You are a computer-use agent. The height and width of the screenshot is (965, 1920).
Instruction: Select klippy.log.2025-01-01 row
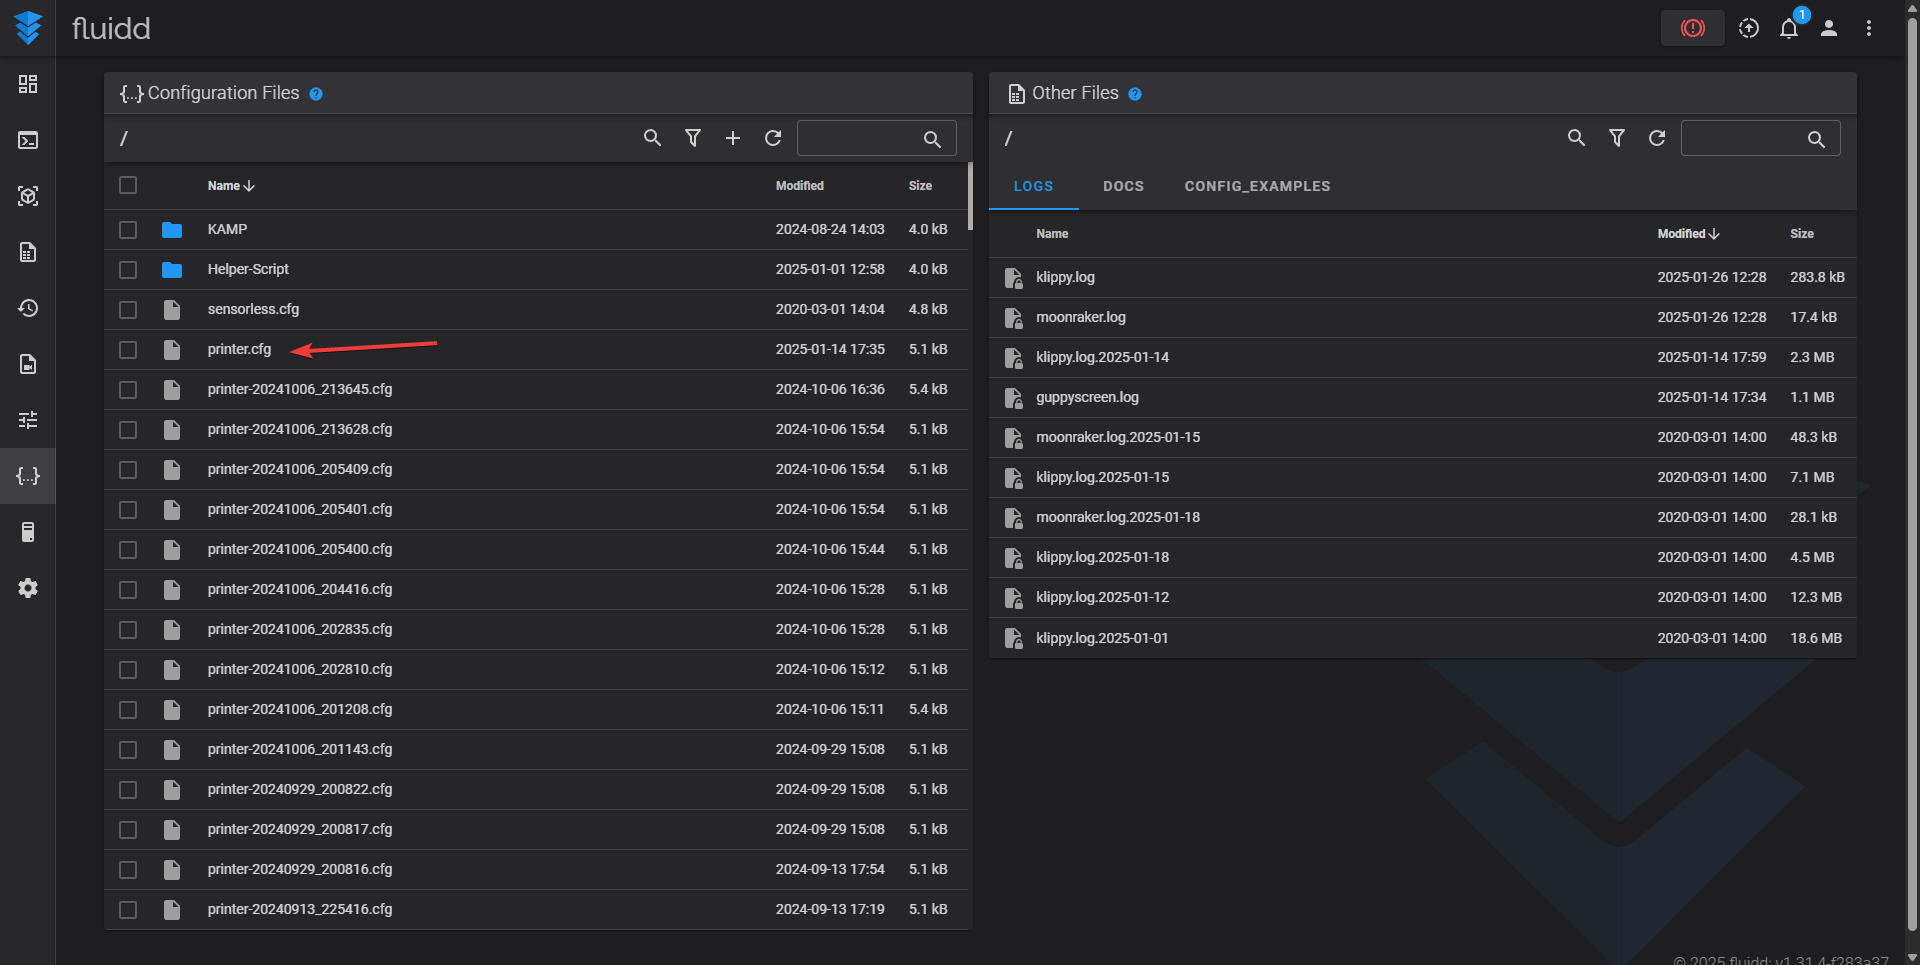tap(1422, 638)
